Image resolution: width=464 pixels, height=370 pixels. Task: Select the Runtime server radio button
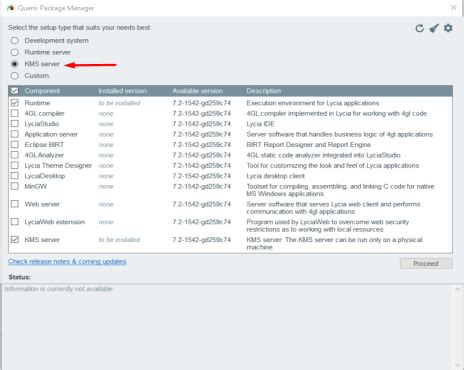14,52
